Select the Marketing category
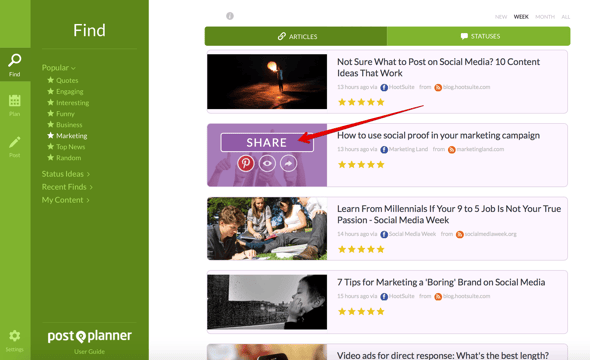This screenshot has height=360, width=590. pos(67,135)
